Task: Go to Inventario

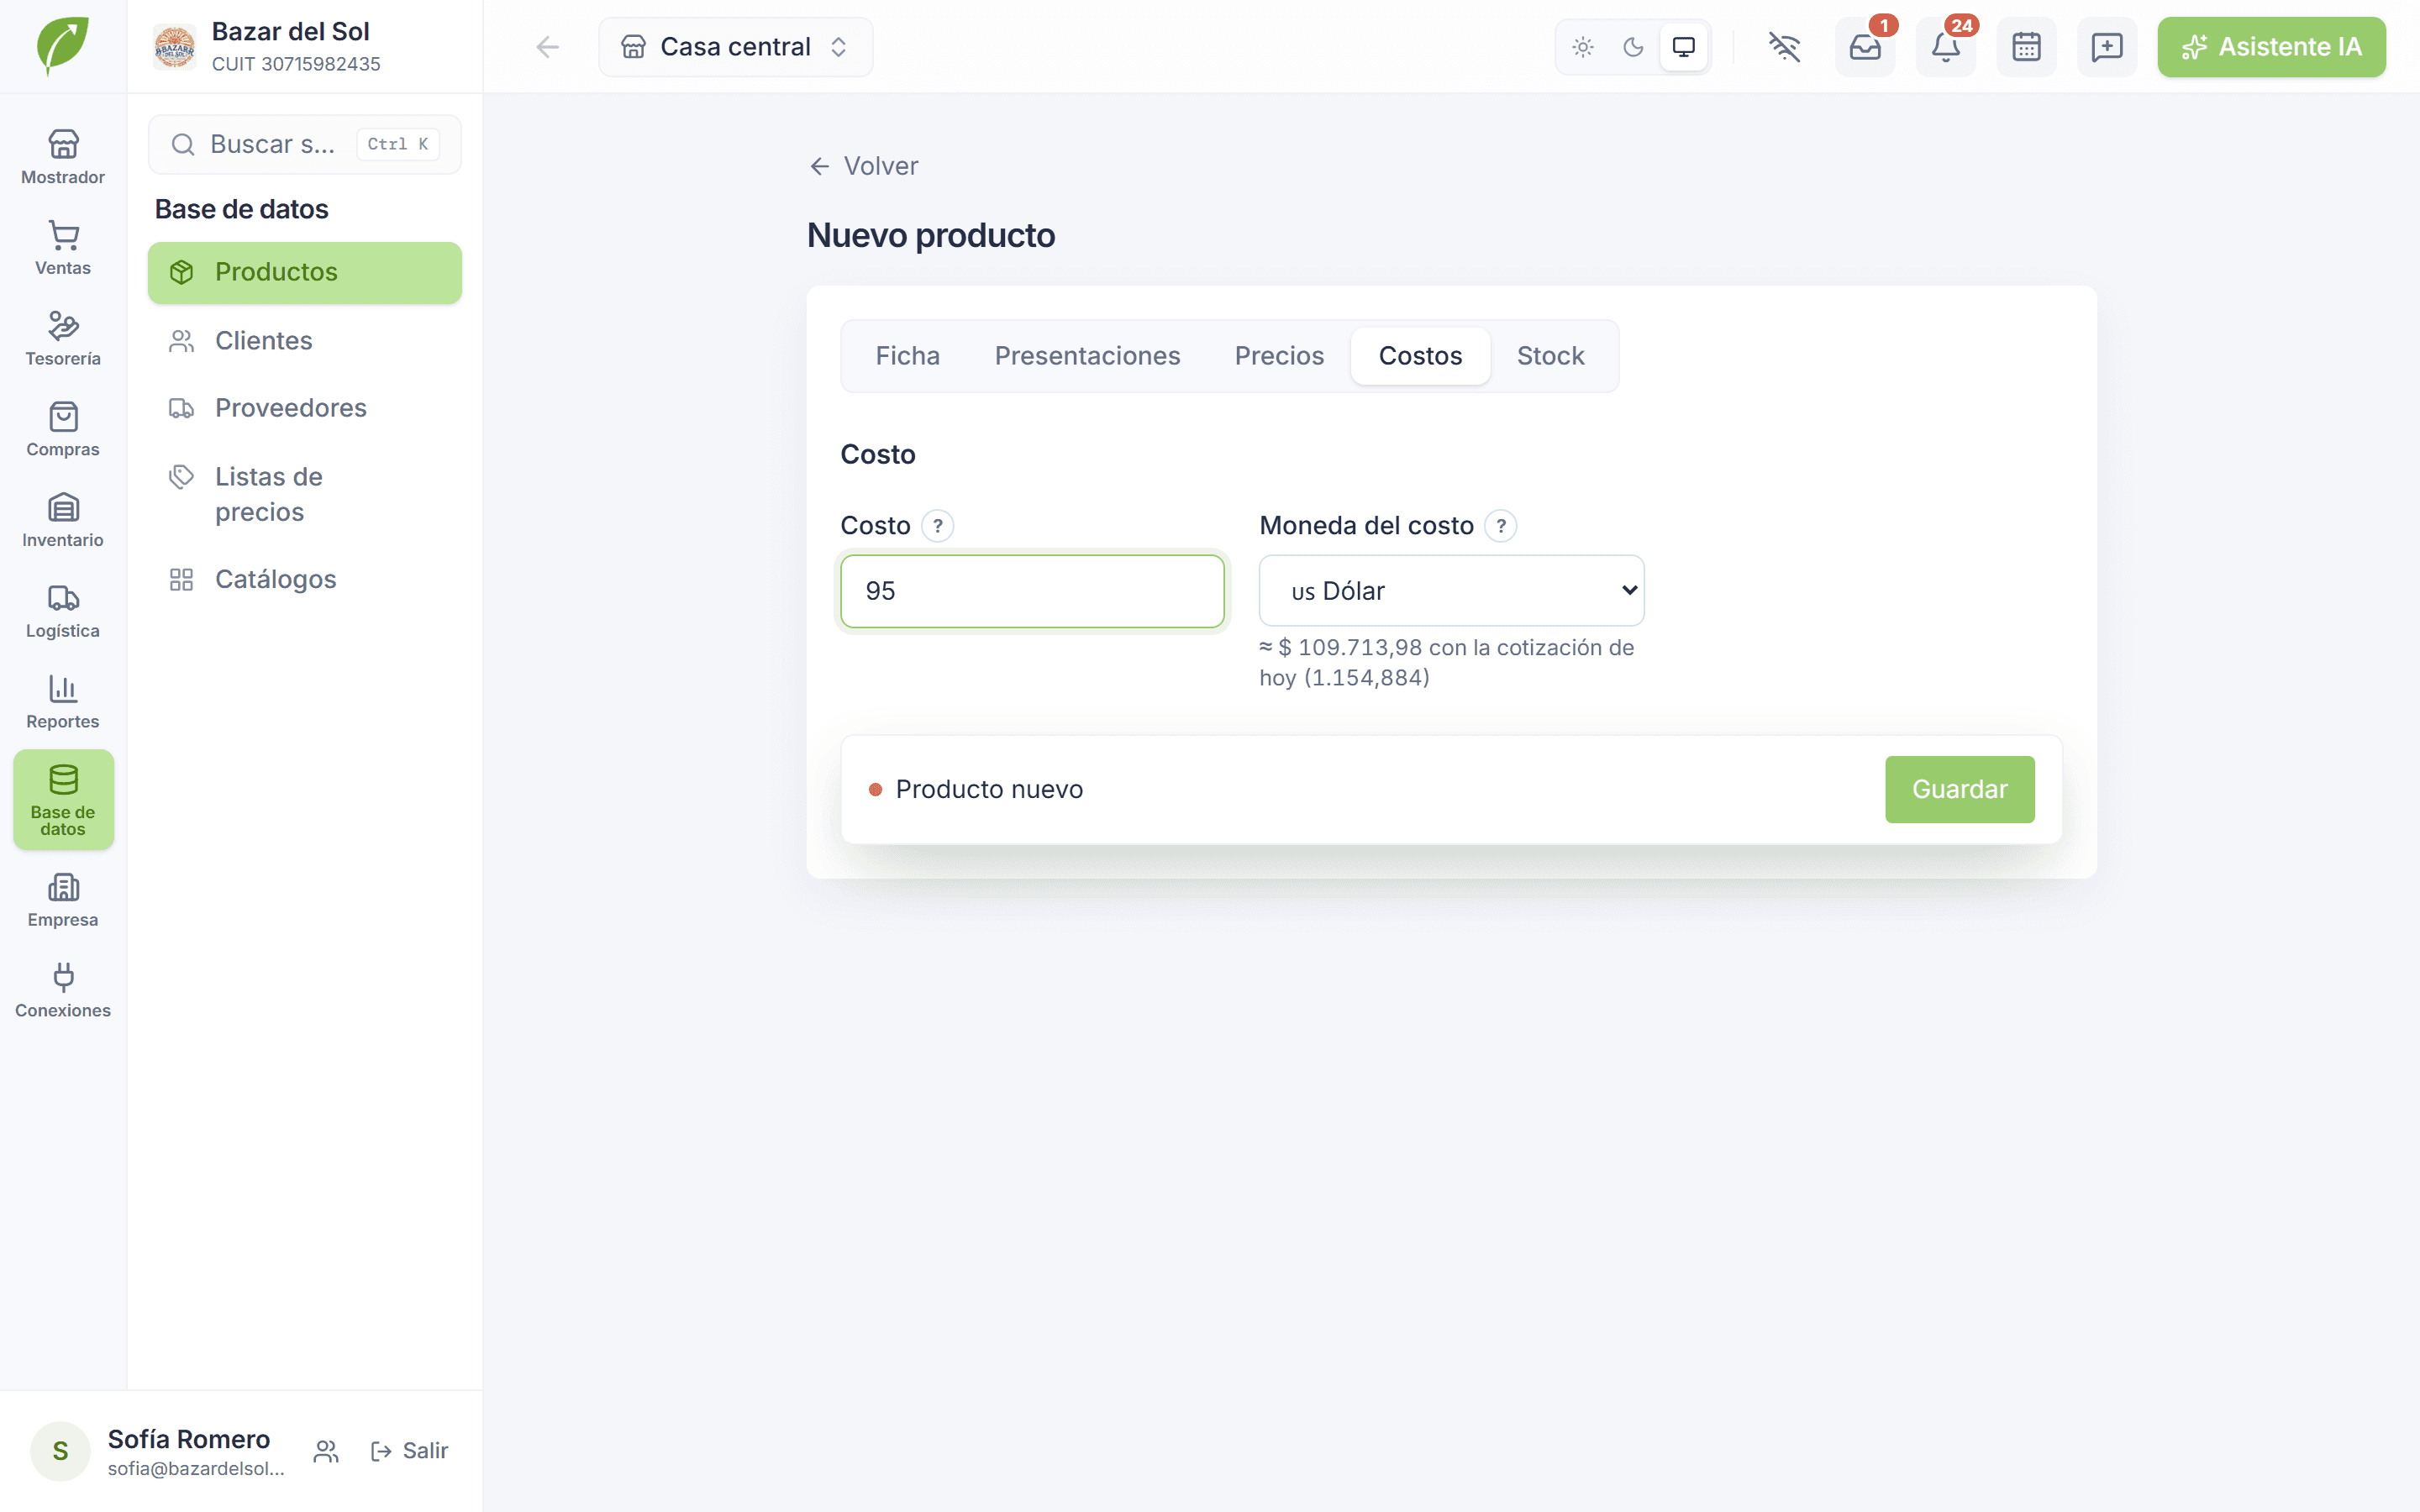Action: [63, 521]
